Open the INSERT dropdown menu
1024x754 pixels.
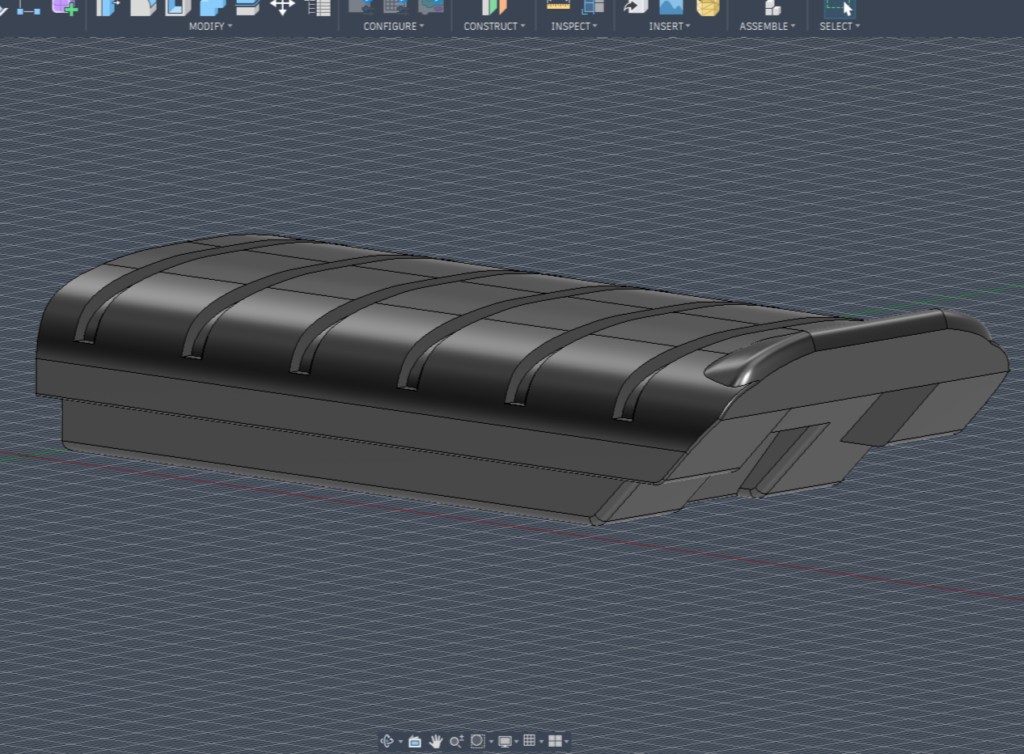669,26
